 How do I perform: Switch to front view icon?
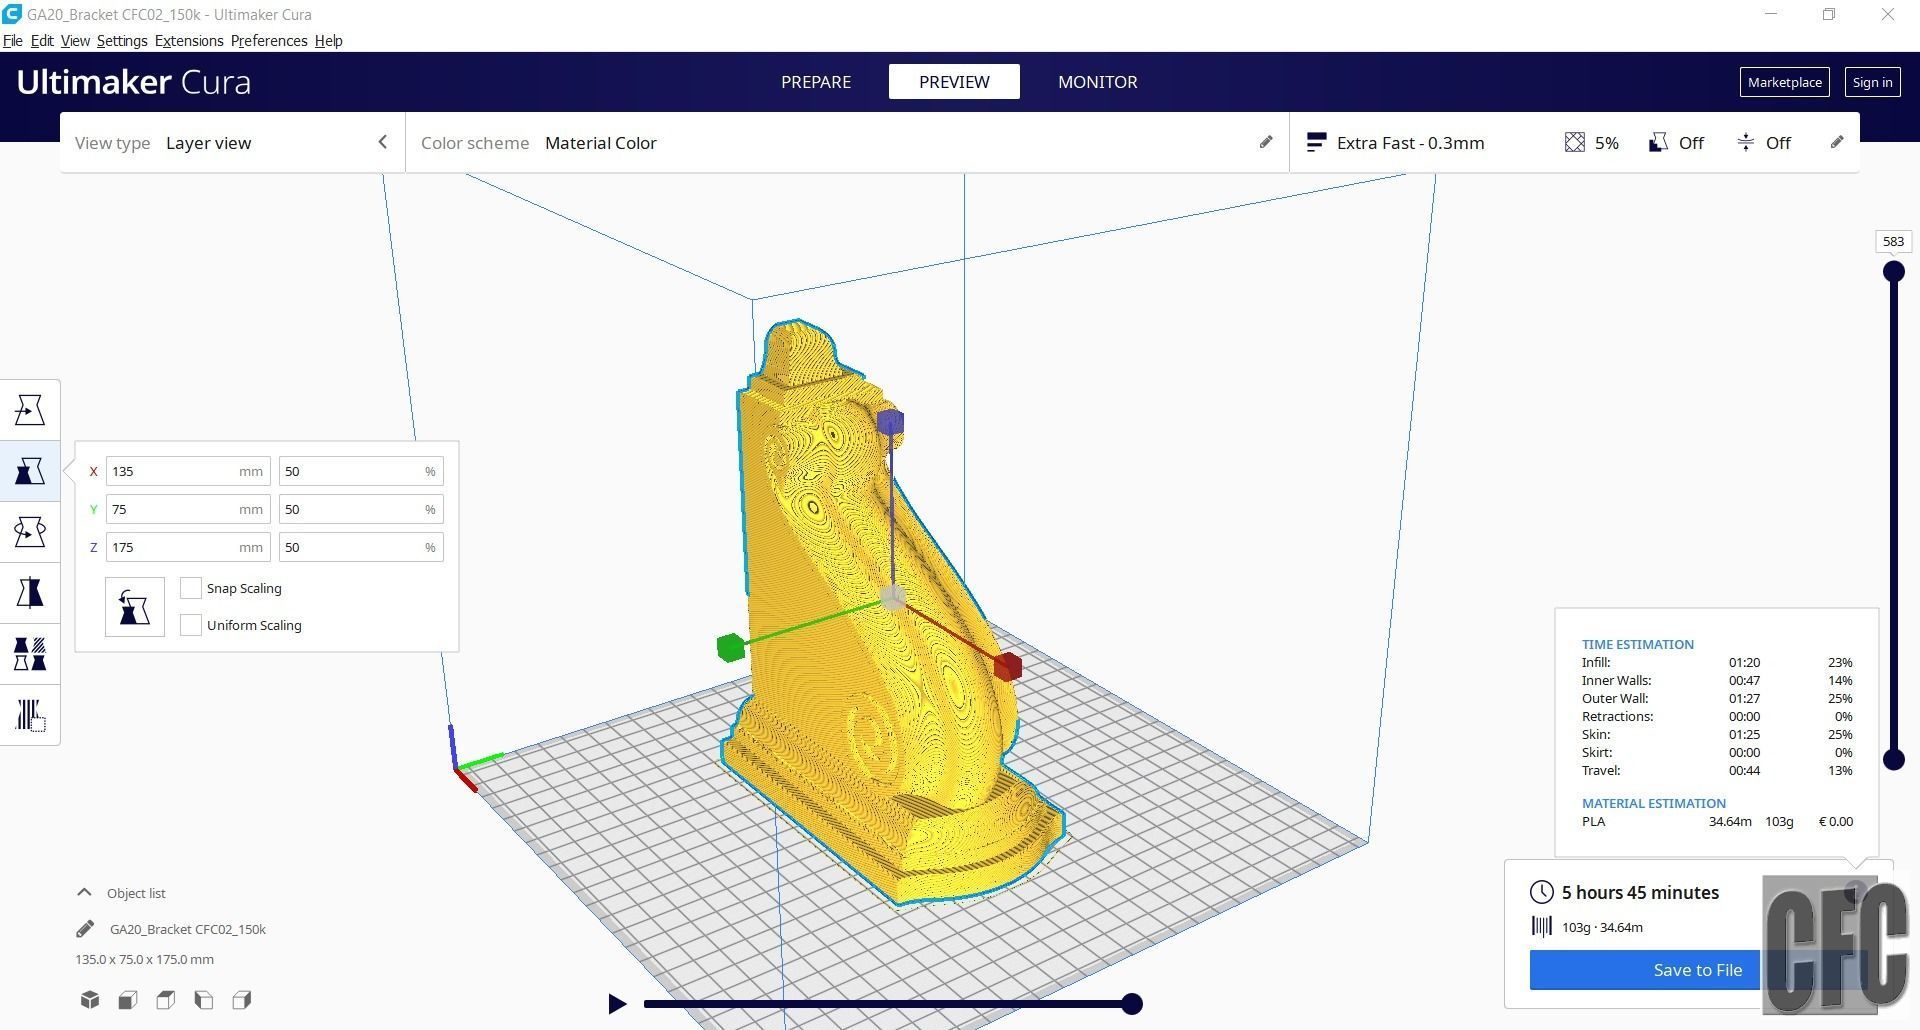[128, 1000]
